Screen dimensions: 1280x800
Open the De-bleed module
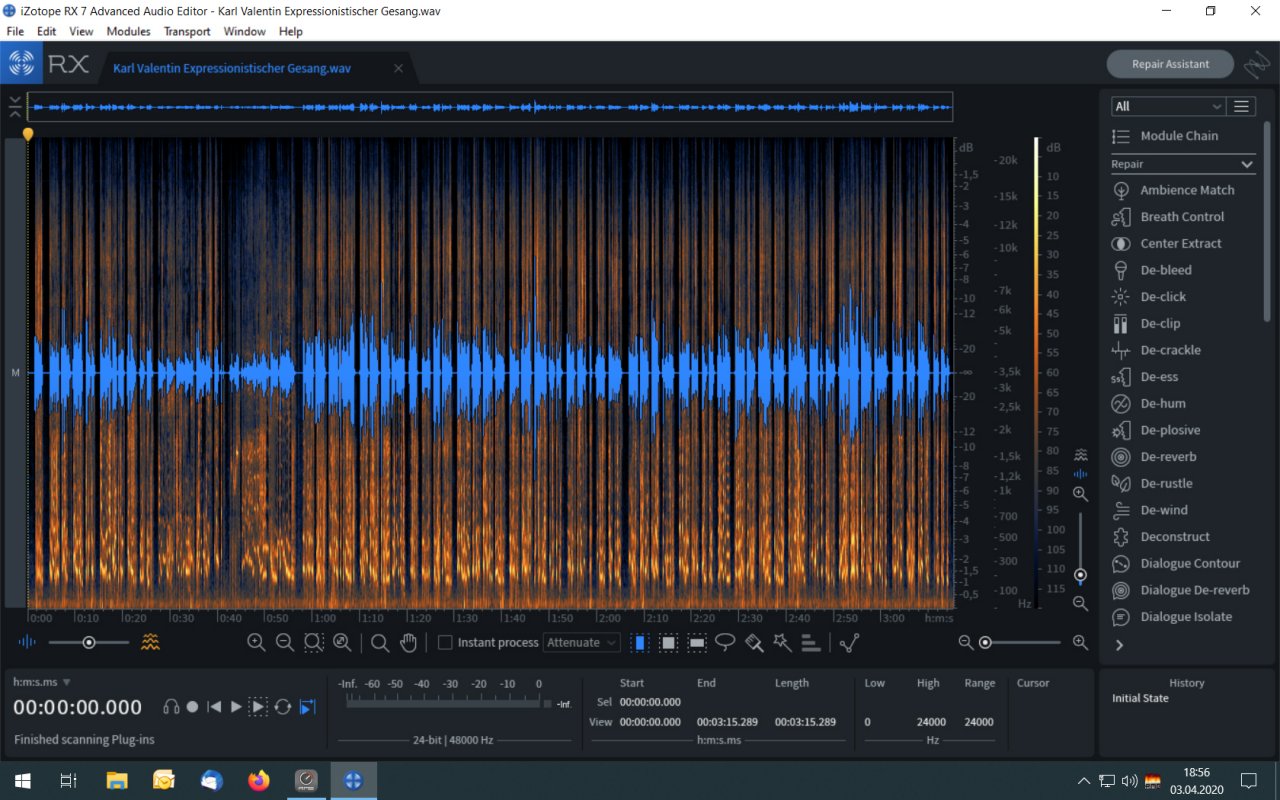pyautogui.click(x=1151, y=270)
